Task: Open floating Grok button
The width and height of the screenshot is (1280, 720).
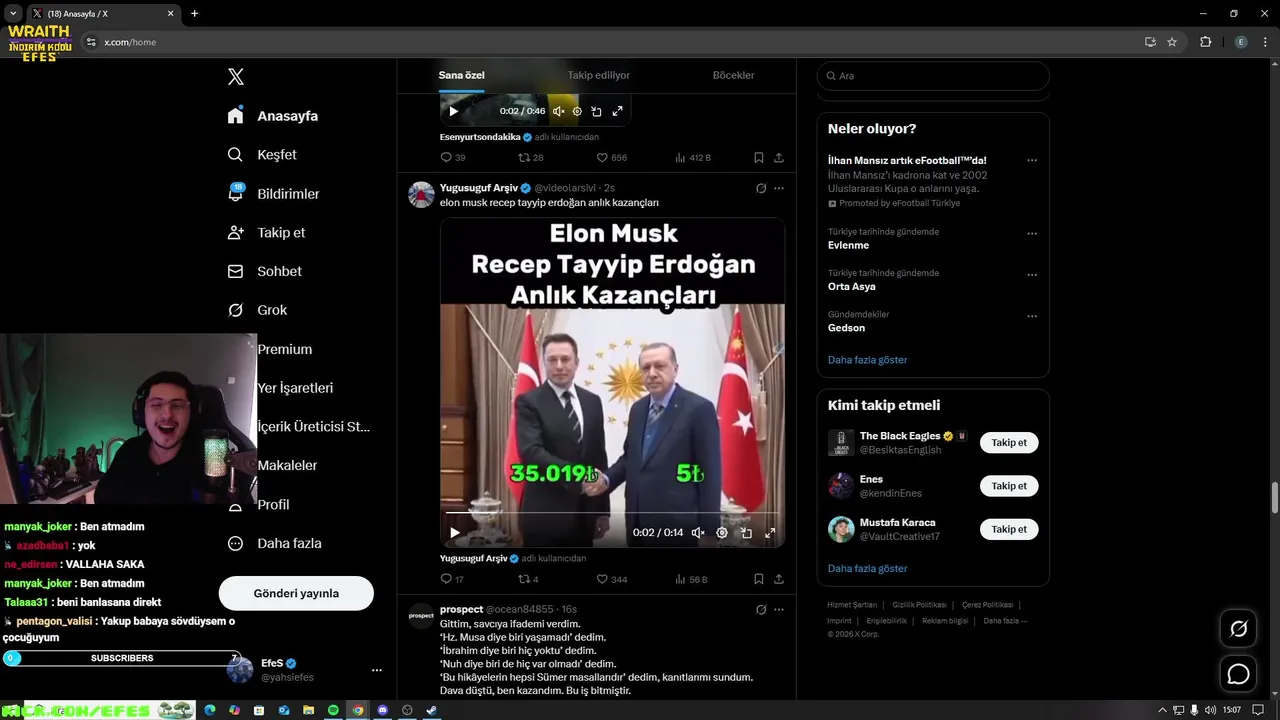Action: click(1238, 629)
